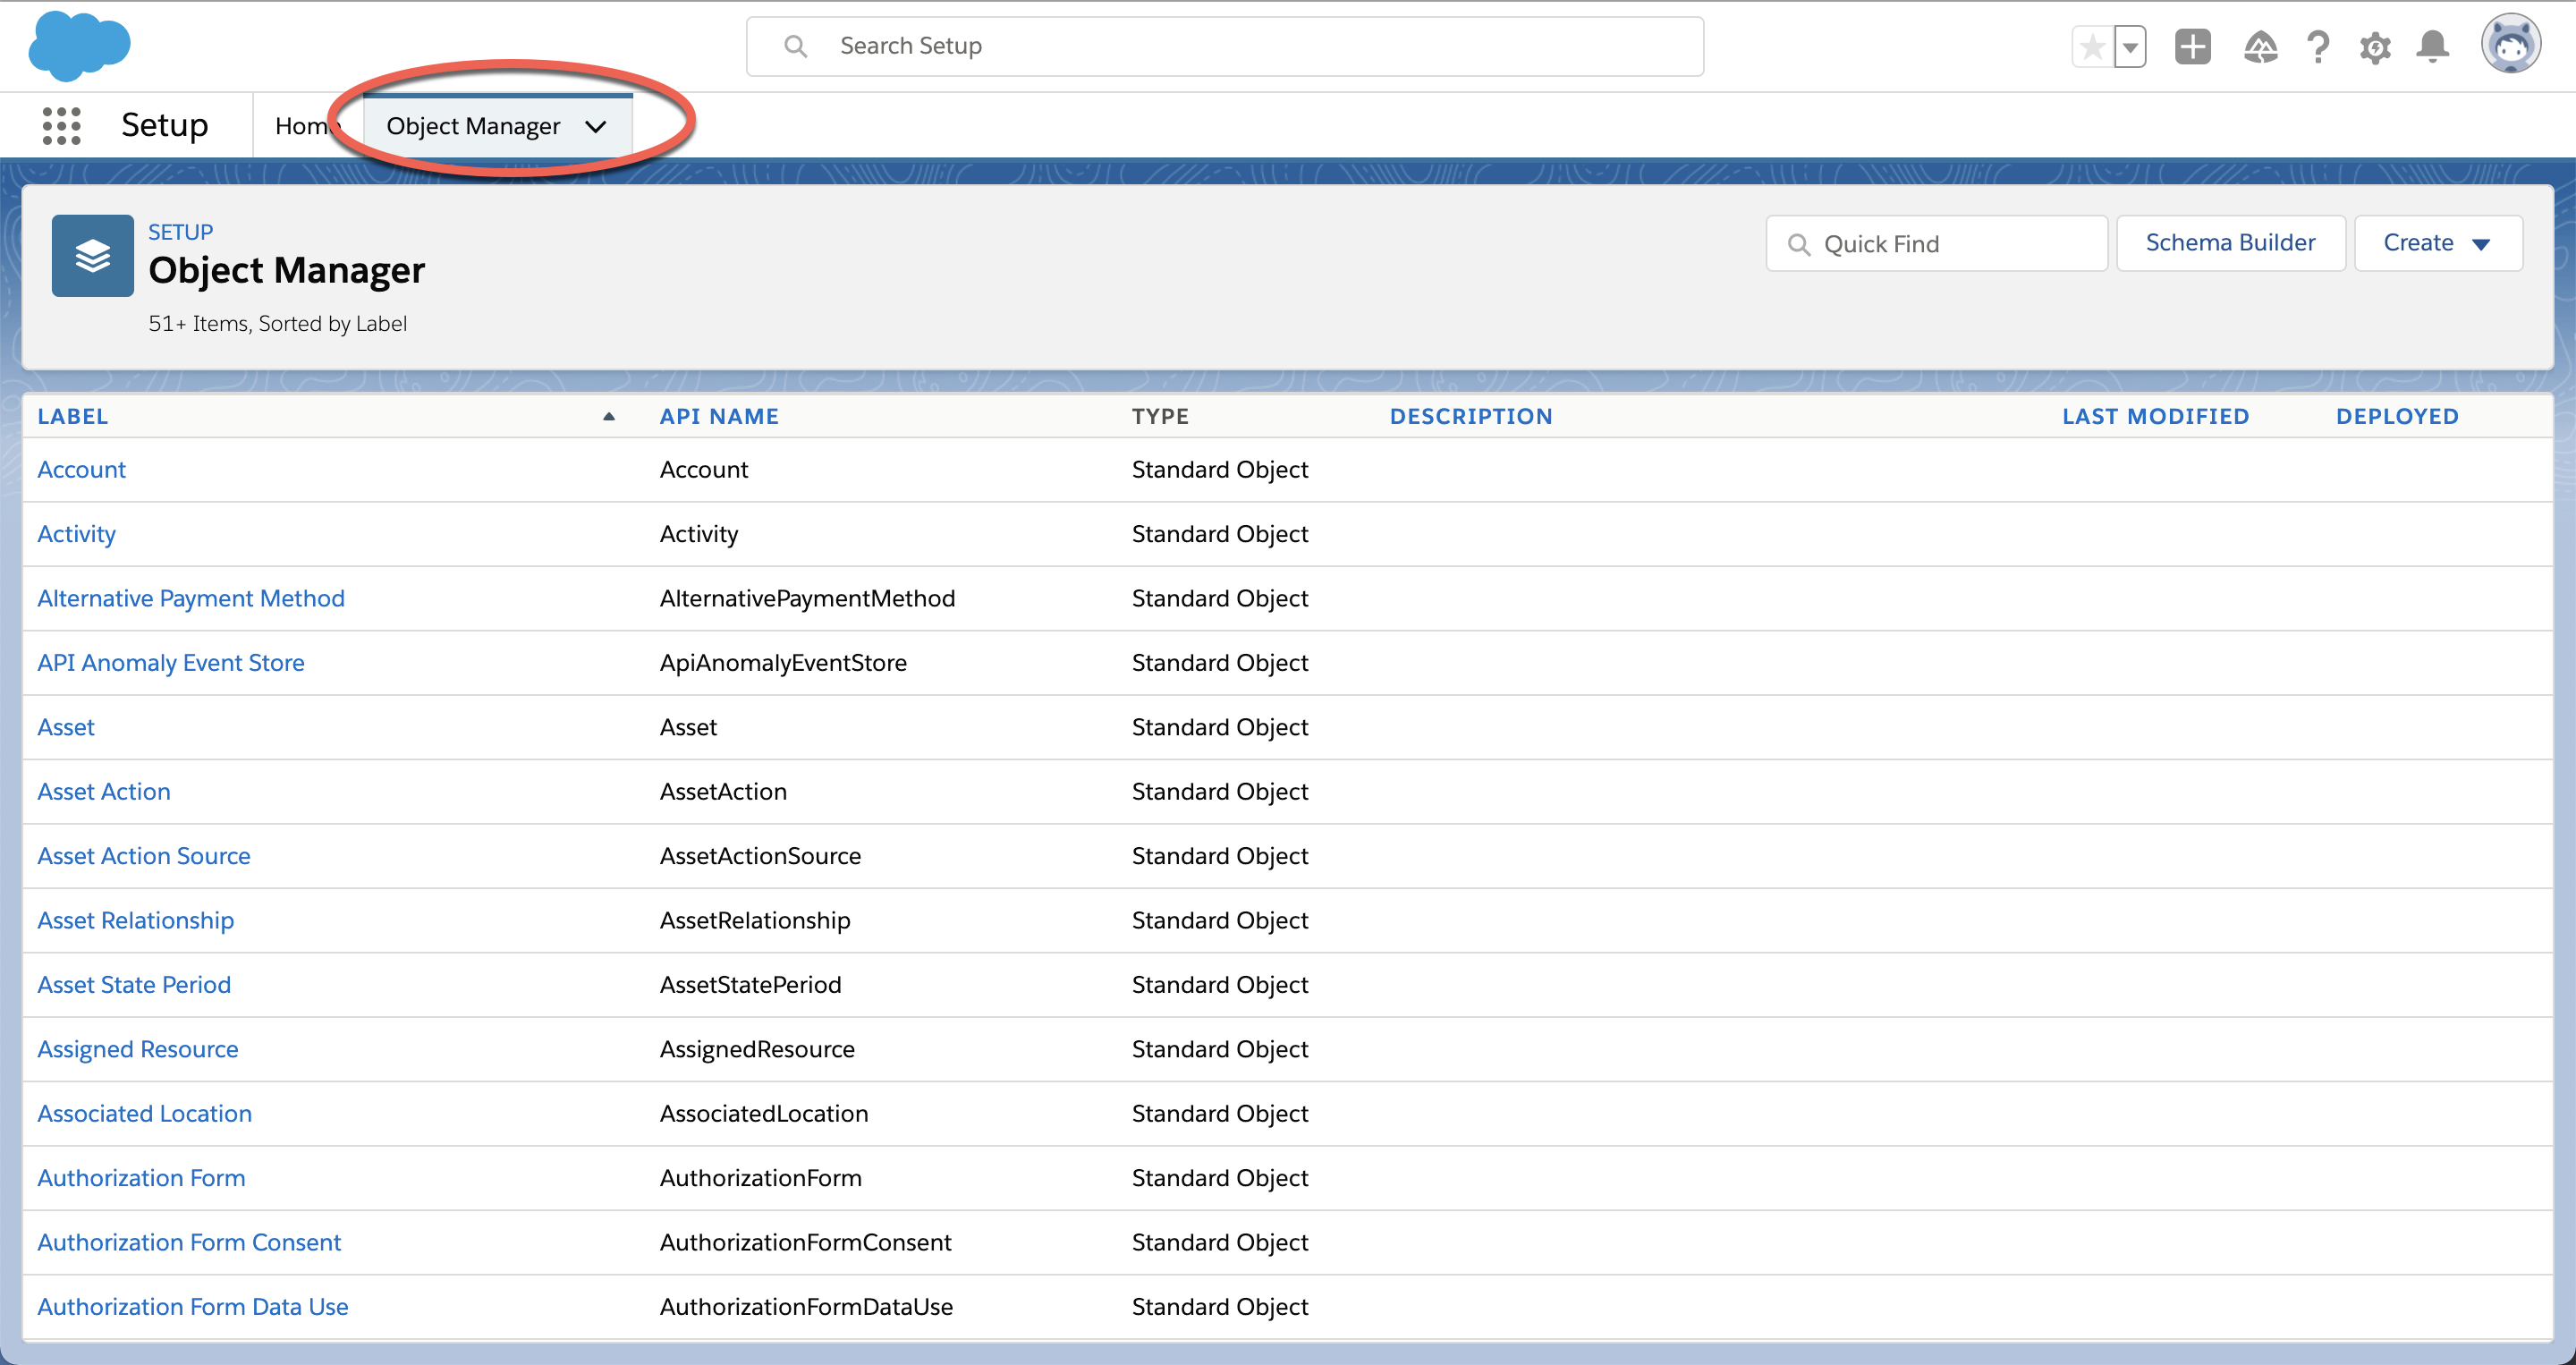Open the Authorization Form object link

click(141, 1178)
